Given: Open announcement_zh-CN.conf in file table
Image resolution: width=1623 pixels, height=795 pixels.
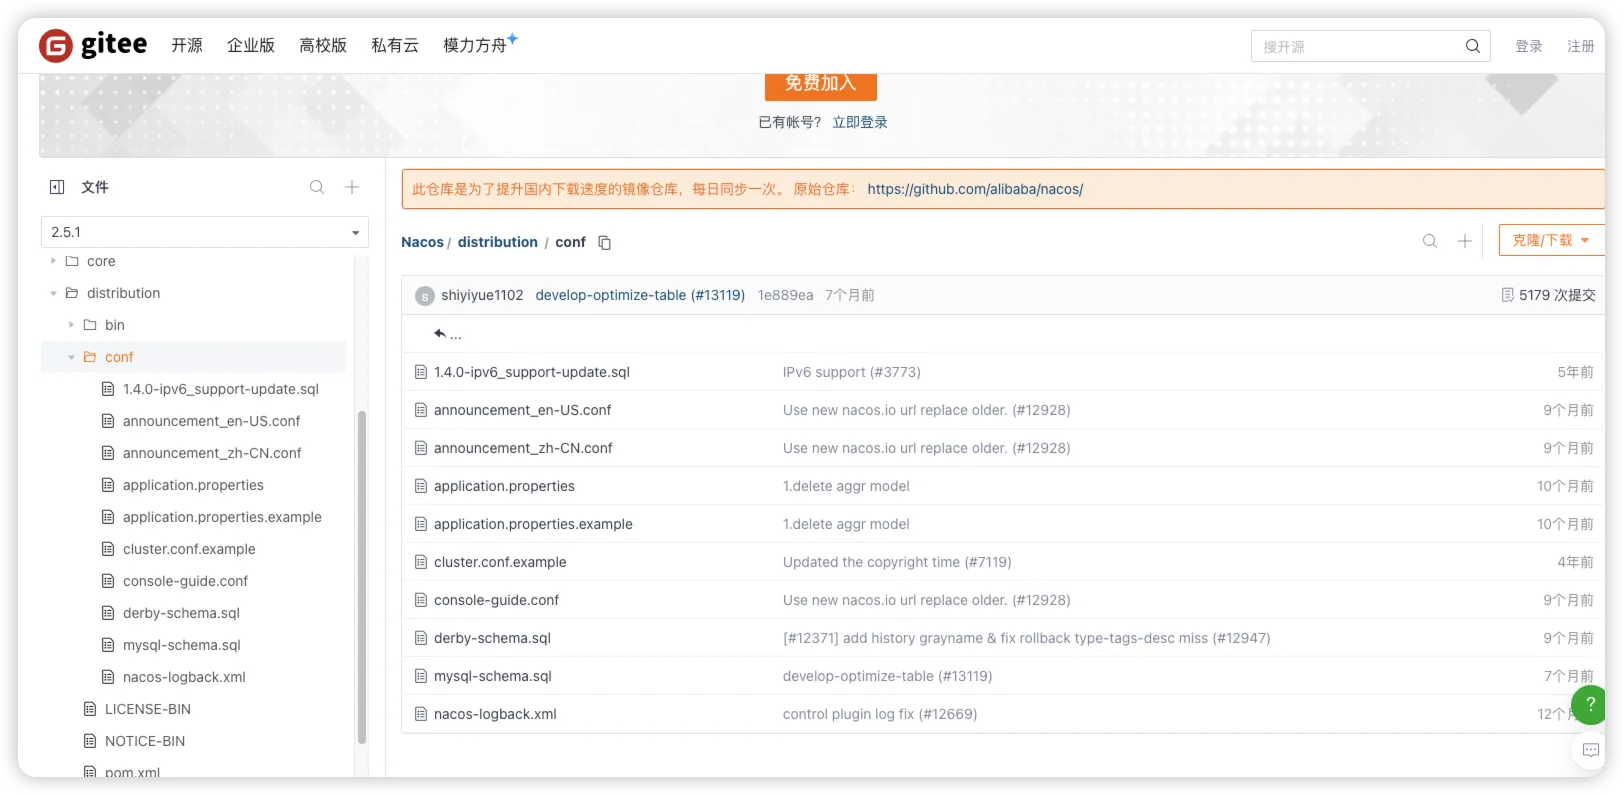Looking at the screenshot, I should pyautogui.click(x=523, y=448).
